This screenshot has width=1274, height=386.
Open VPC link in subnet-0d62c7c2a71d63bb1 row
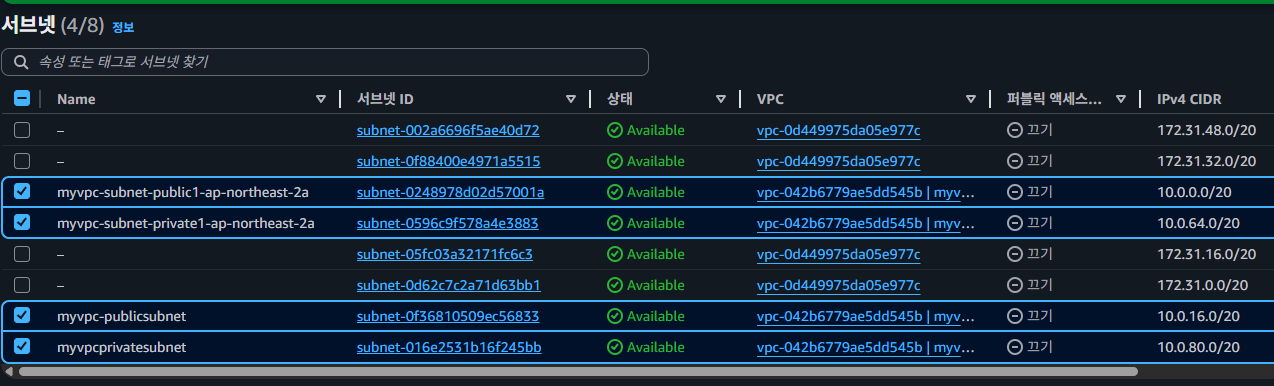coord(838,285)
